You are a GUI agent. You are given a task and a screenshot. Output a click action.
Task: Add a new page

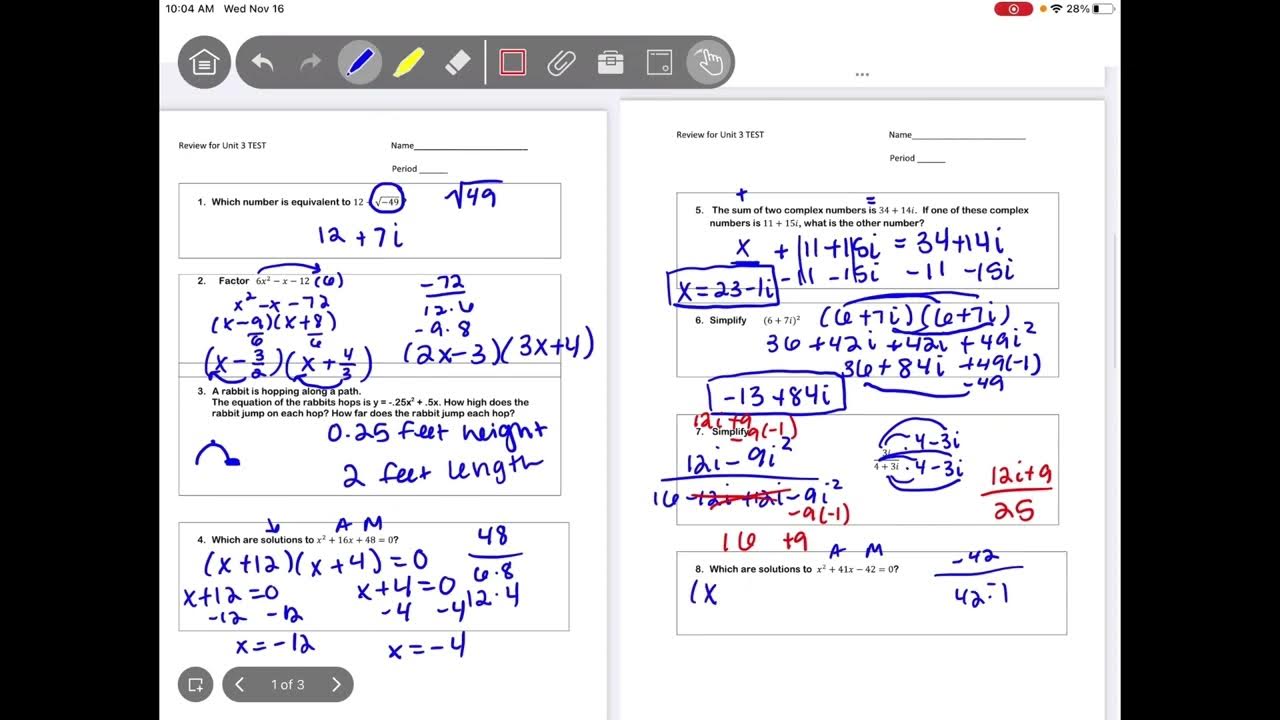196,684
